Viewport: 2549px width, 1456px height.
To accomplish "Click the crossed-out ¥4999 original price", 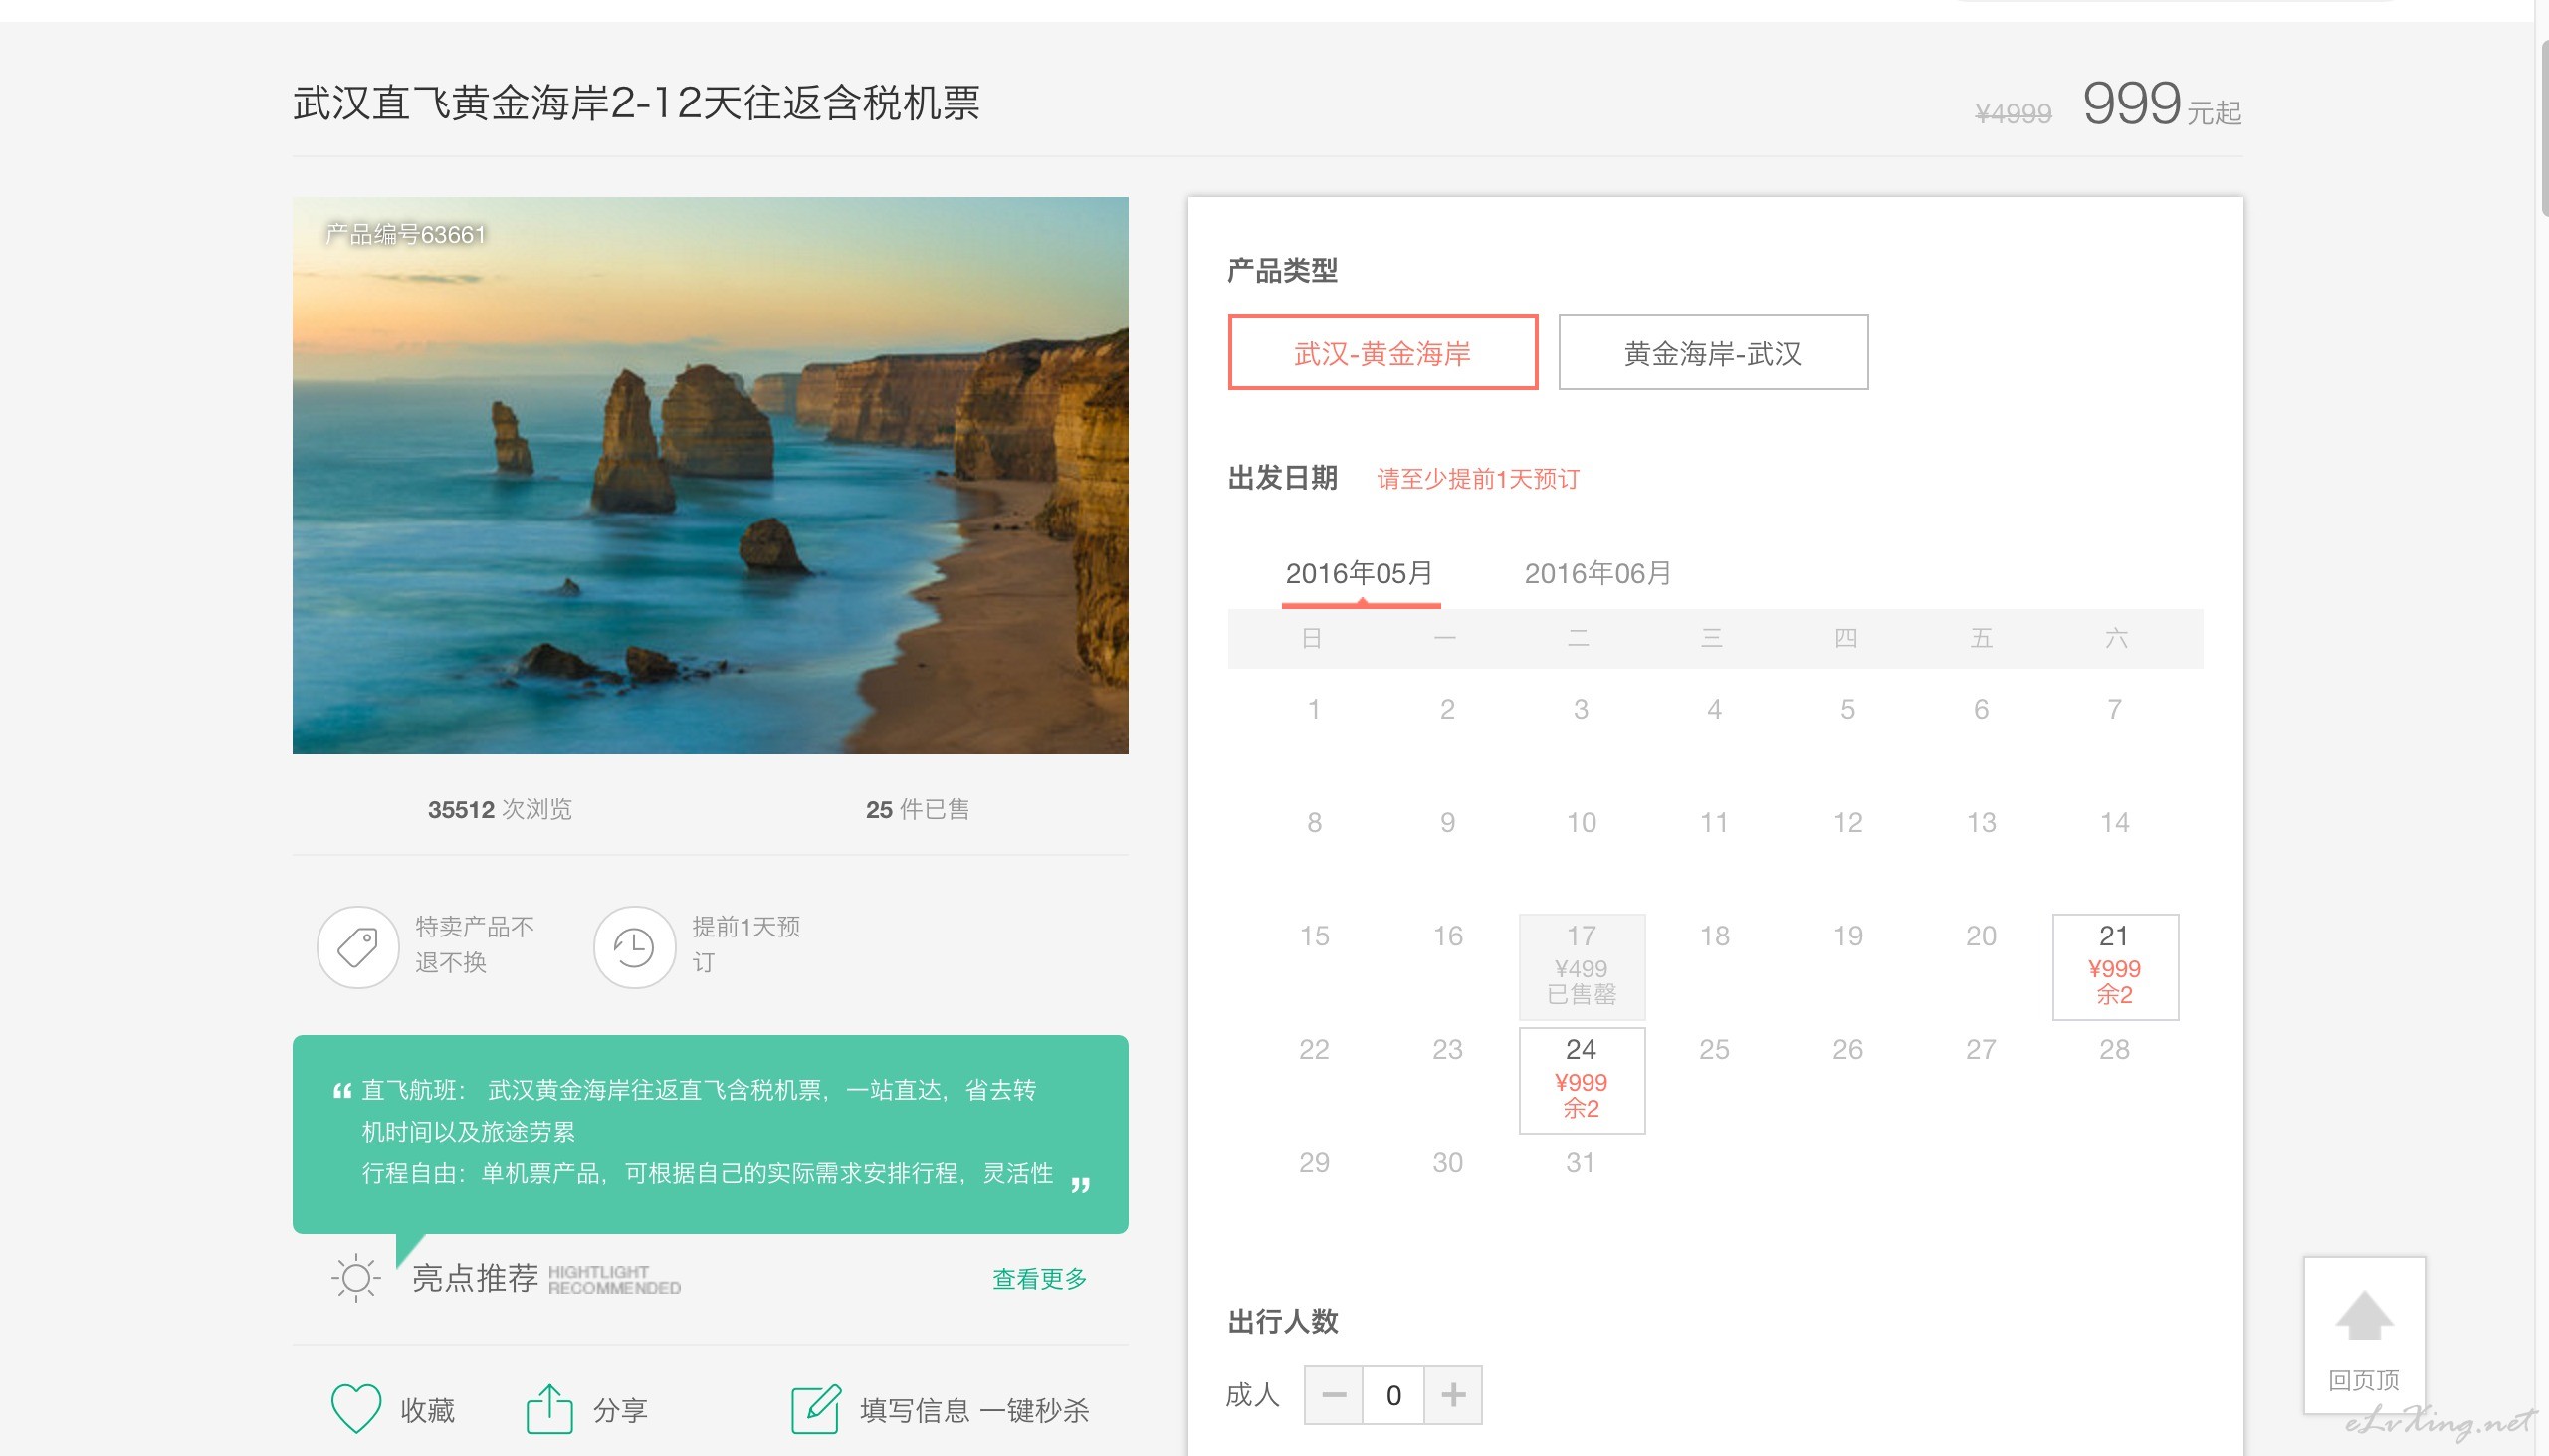I will (x=2013, y=114).
